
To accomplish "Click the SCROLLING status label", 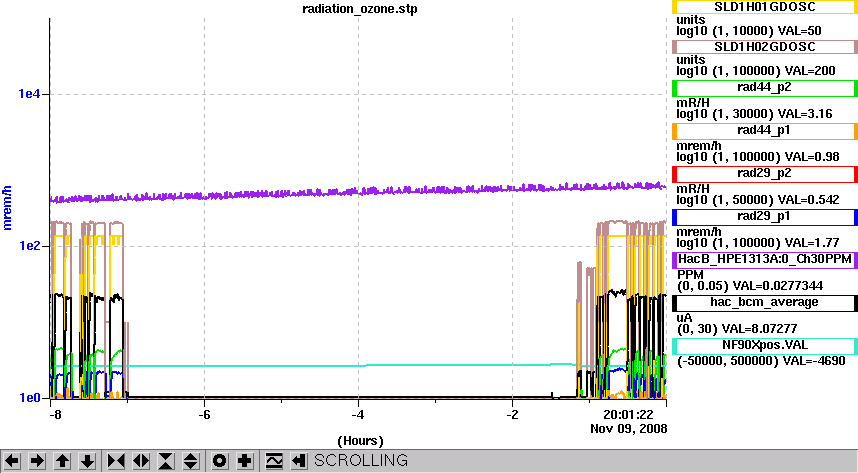I will coord(361,460).
